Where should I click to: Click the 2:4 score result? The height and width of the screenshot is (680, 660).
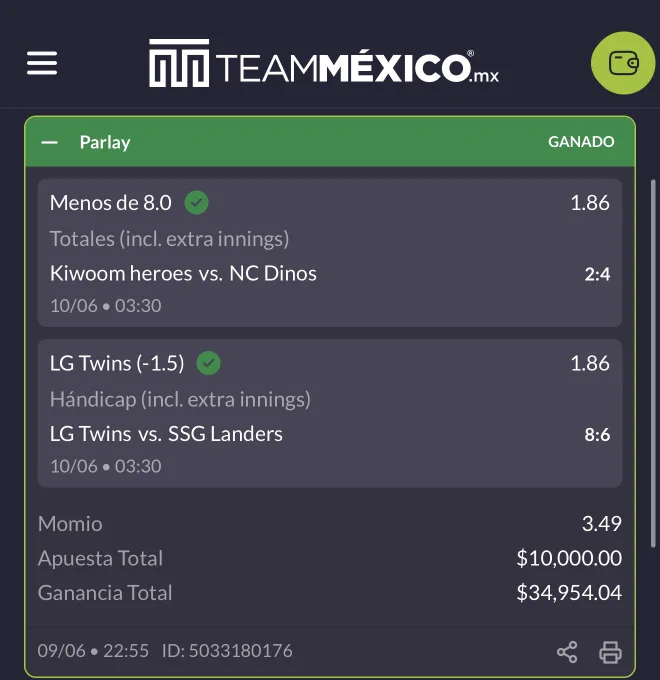pos(597,274)
